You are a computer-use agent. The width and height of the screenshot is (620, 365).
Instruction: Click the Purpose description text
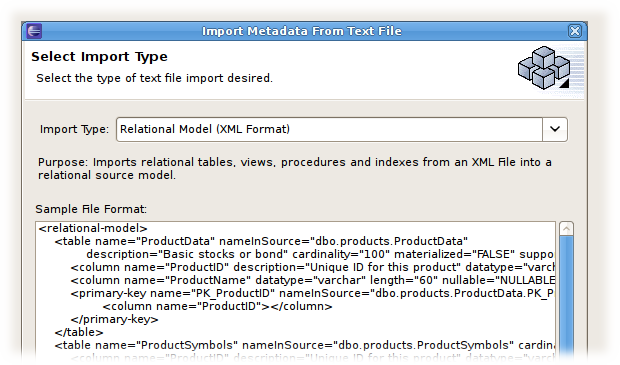(295, 168)
